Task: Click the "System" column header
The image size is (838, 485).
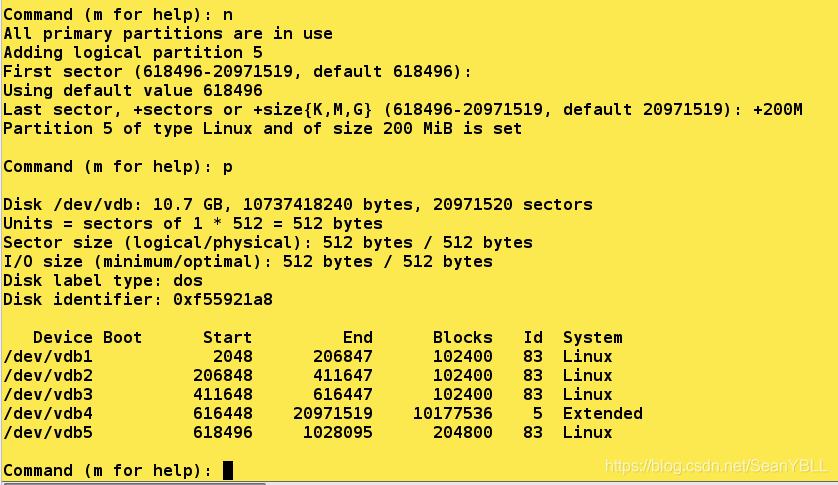Action: click(593, 337)
